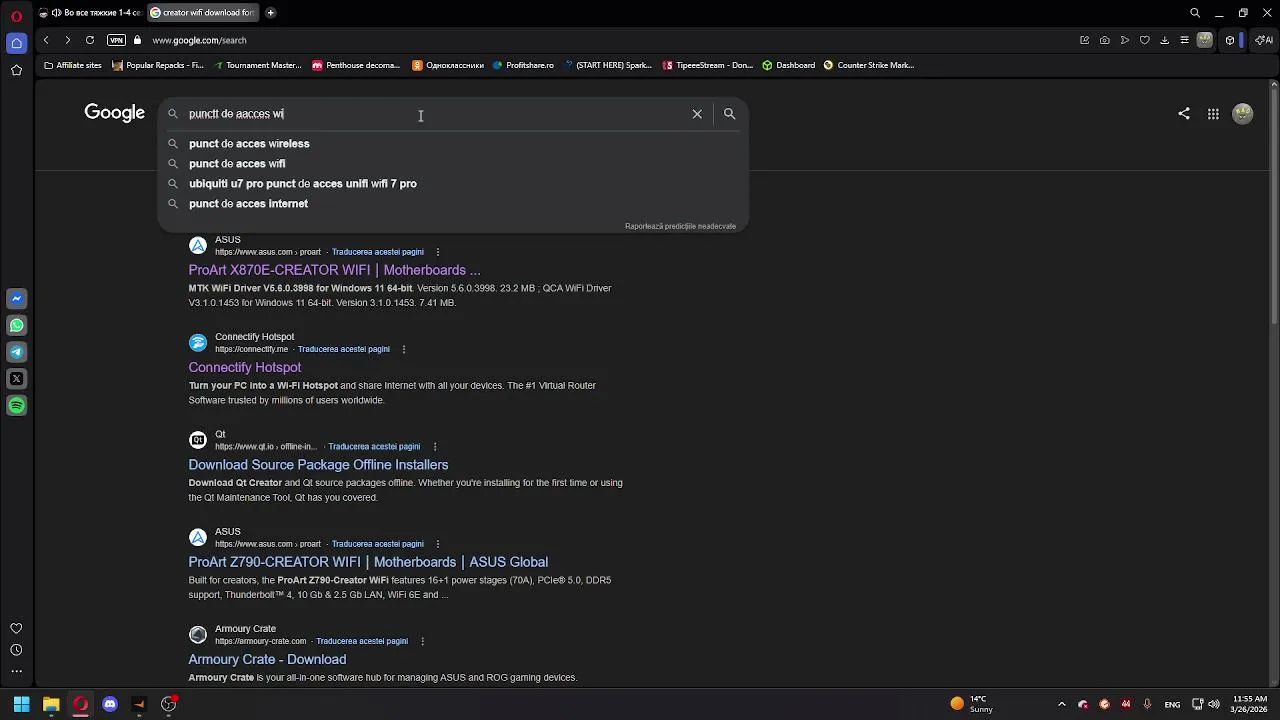Reload the current page
Image resolution: width=1280 pixels, height=720 pixels.
90,40
